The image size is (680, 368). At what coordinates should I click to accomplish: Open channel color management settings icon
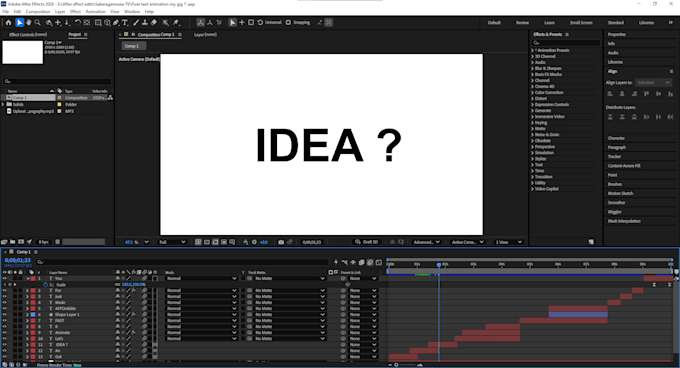(245, 242)
